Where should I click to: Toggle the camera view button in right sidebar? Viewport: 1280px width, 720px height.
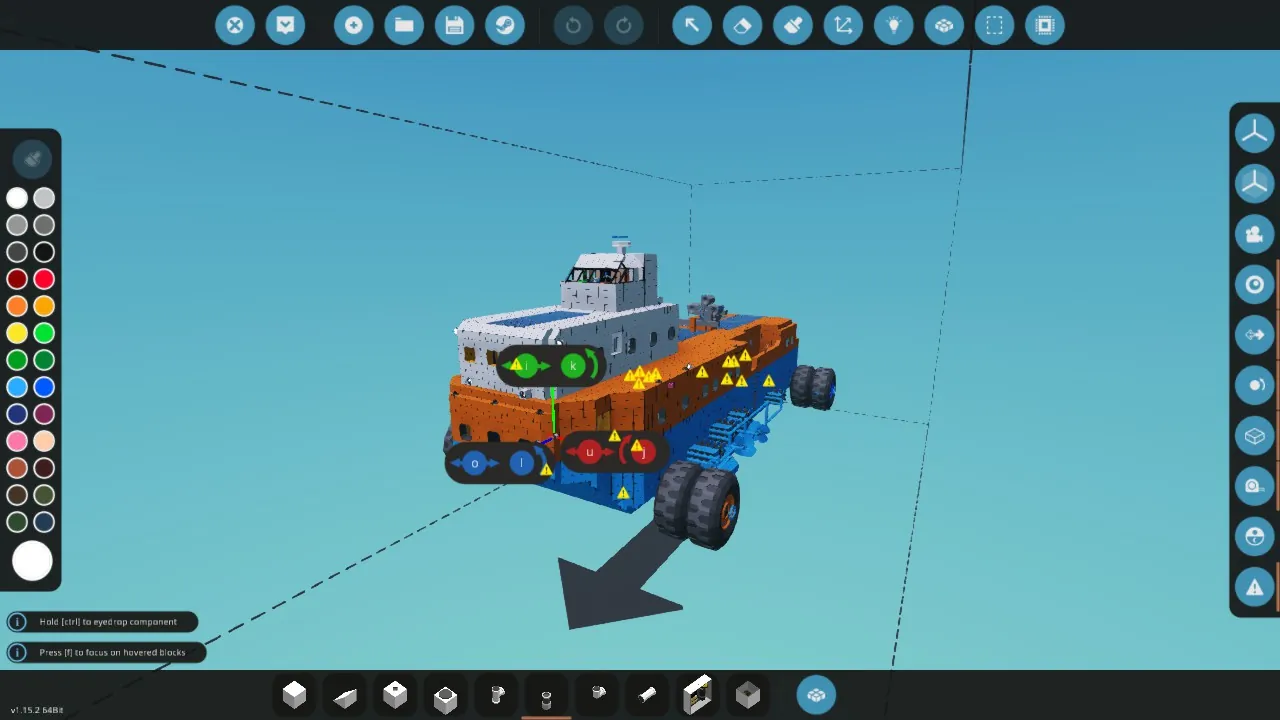1254,234
